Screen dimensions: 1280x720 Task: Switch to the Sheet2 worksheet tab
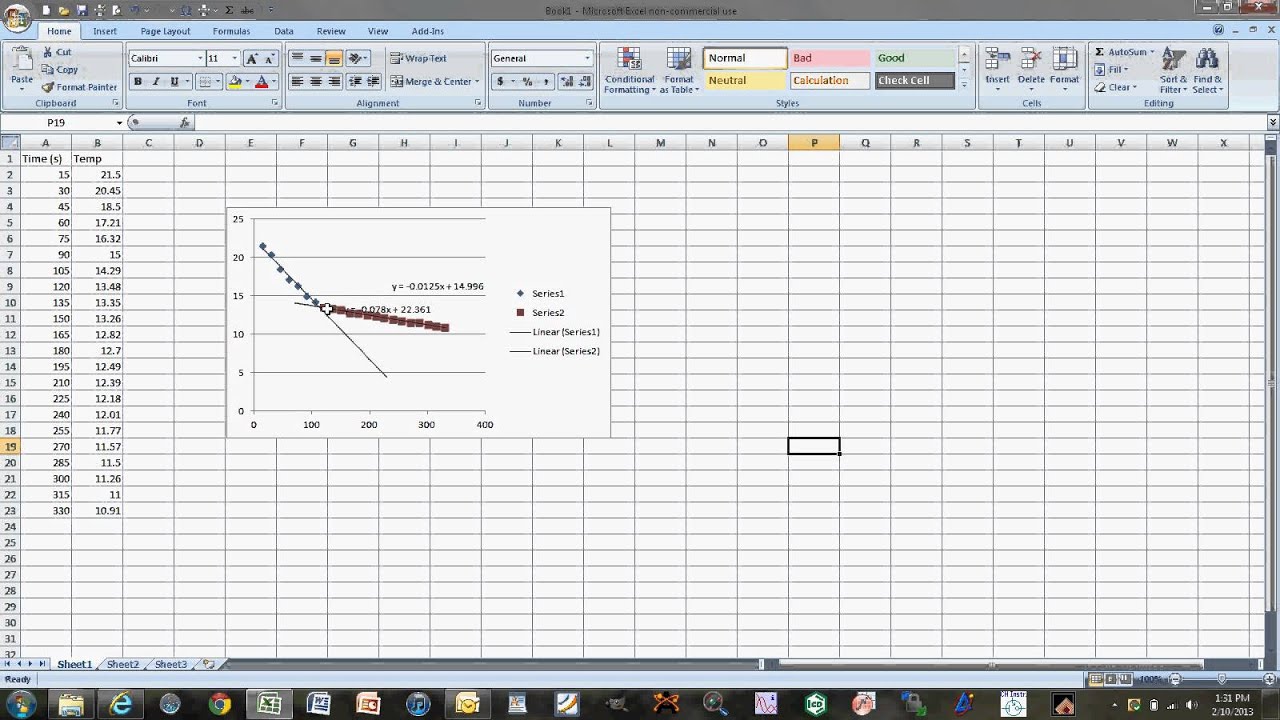[x=122, y=664]
